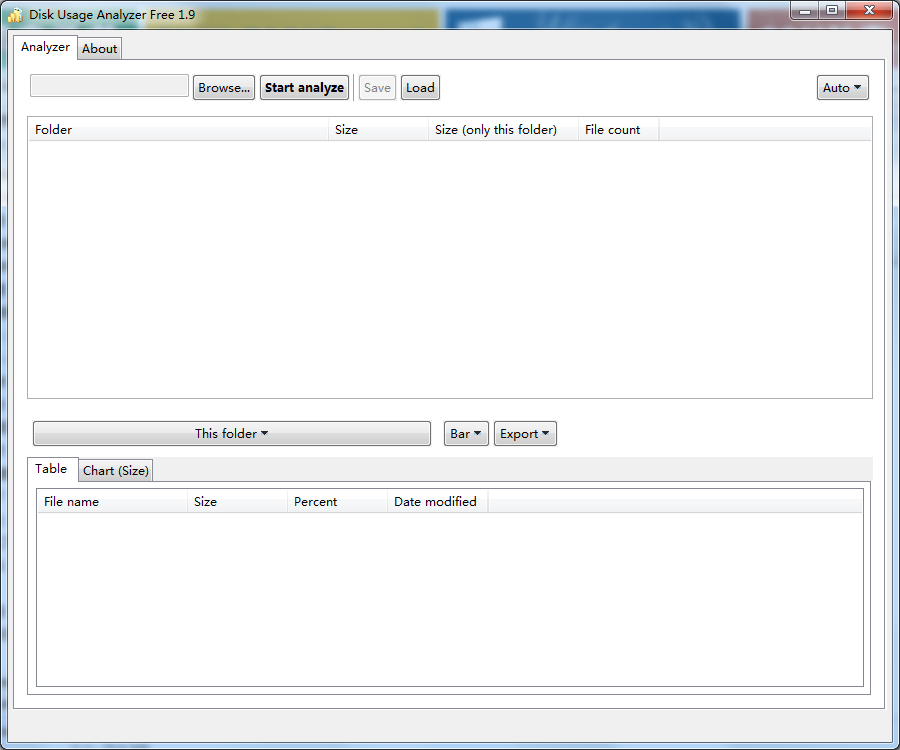Select the Table tab
The width and height of the screenshot is (900, 750).
pyautogui.click(x=51, y=469)
